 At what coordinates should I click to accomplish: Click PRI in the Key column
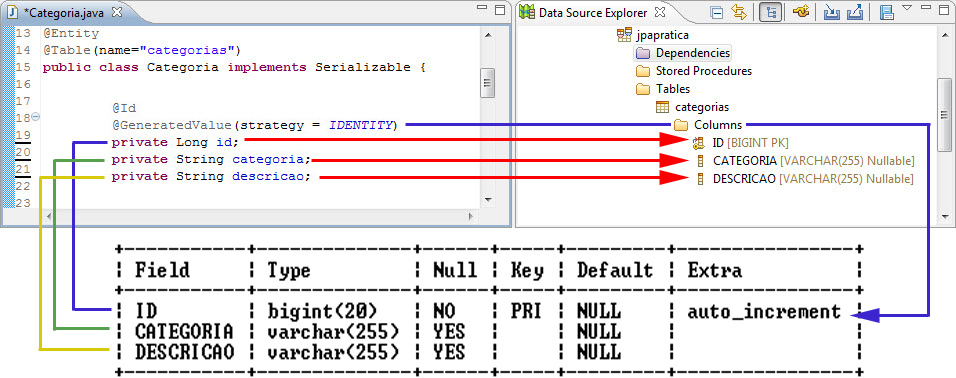[x=527, y=311]
